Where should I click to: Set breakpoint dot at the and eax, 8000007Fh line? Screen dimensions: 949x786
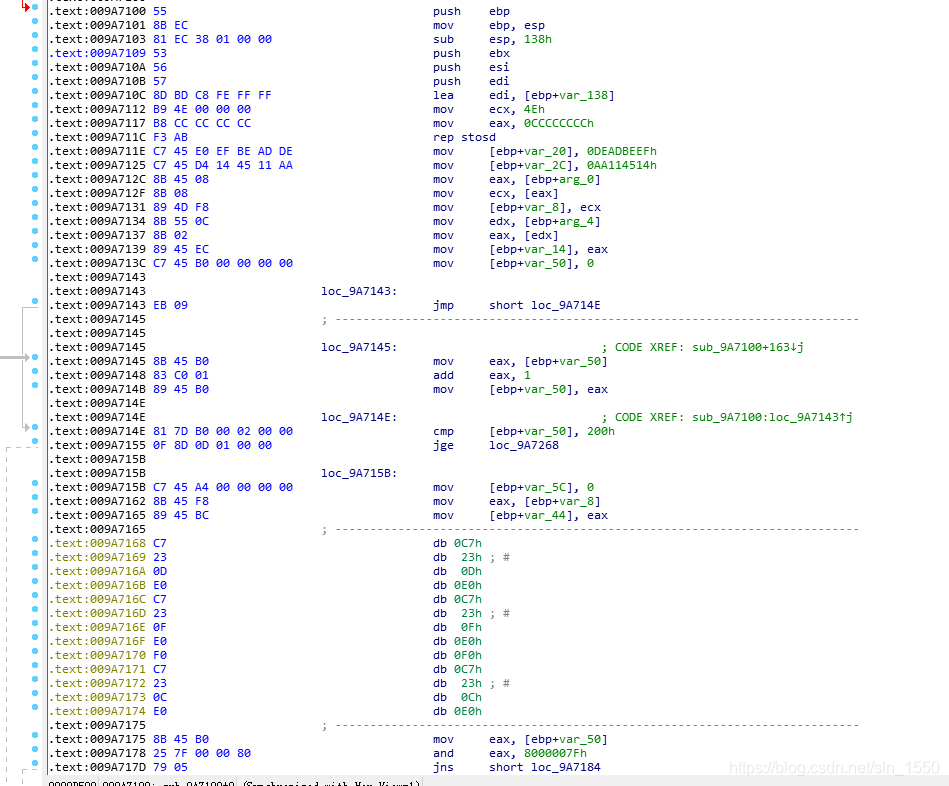(35, 749)
